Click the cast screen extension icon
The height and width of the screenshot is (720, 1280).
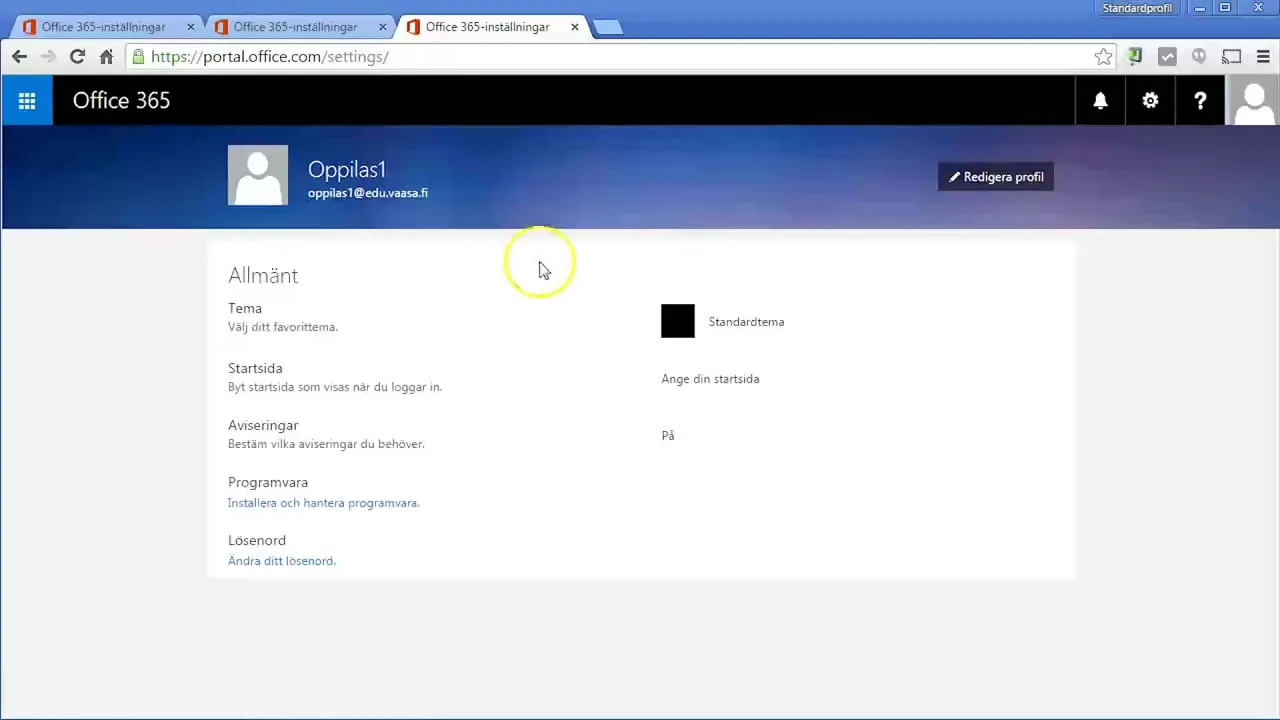(x=1232, y=57)
